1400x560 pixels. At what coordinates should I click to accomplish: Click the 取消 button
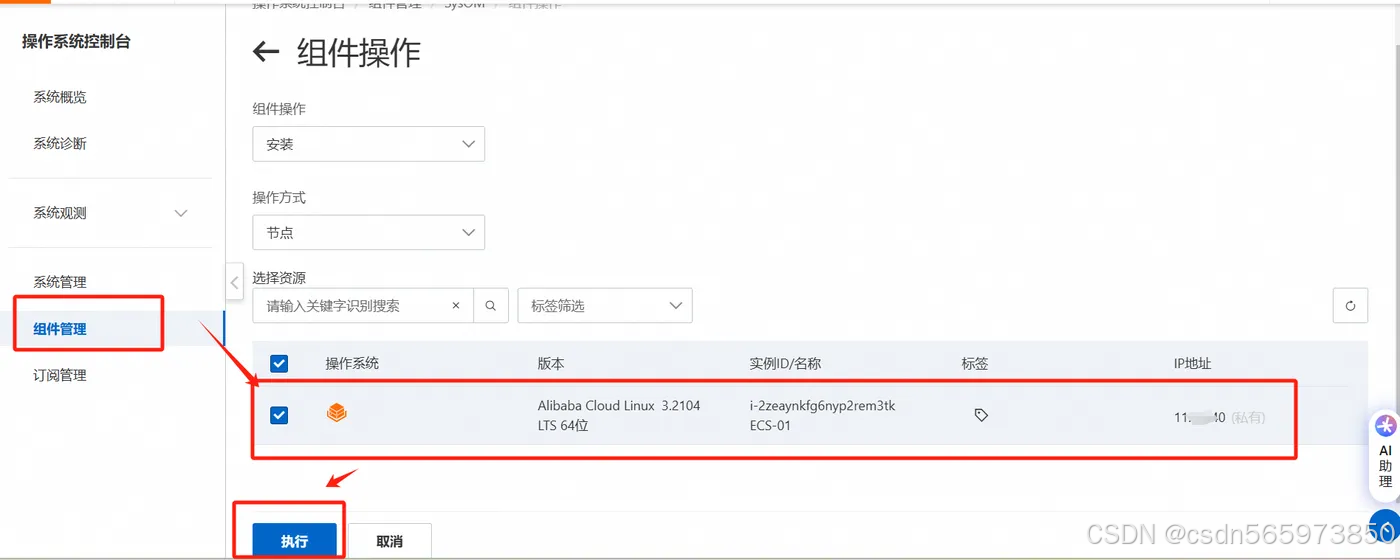click(x=390, y=541)
